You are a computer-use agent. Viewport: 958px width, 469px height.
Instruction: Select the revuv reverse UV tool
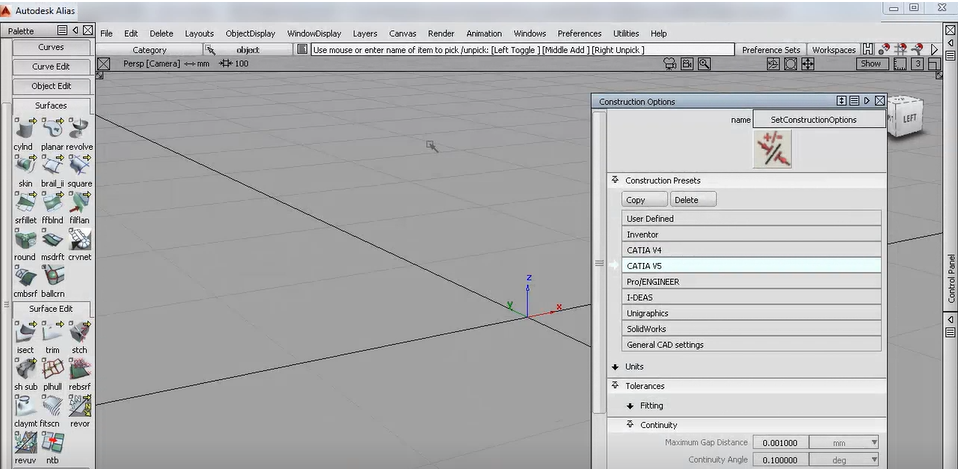pos(25,442)
